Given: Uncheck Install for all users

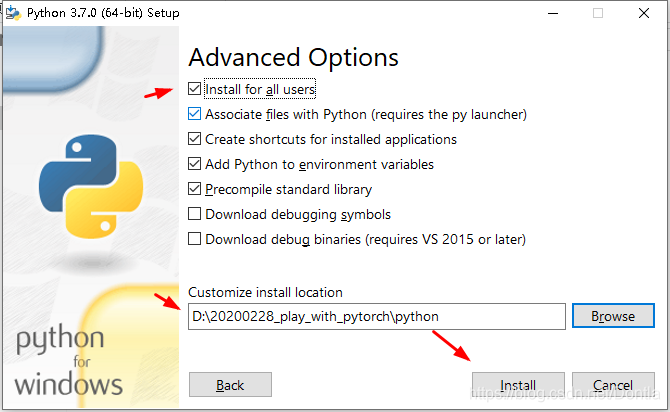Looking at the screenshot, I should click(x=194, y=89).
